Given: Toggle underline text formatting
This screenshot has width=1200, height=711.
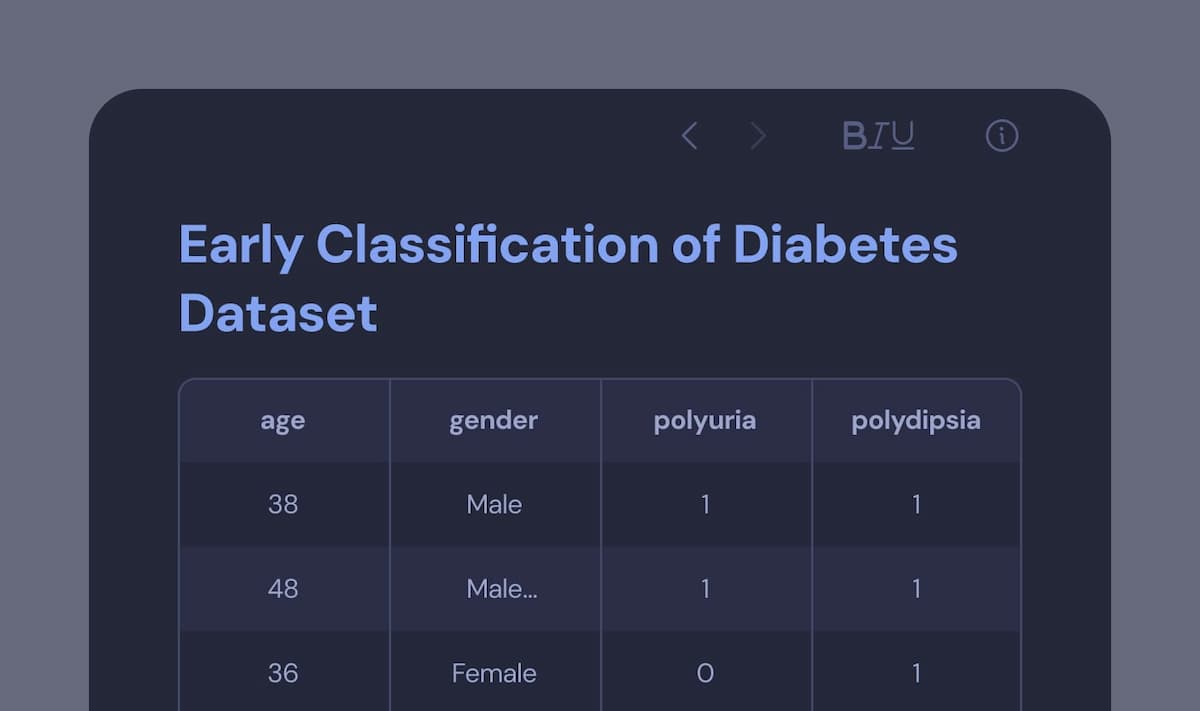Looking at the screenshot, I should [903, 136].
